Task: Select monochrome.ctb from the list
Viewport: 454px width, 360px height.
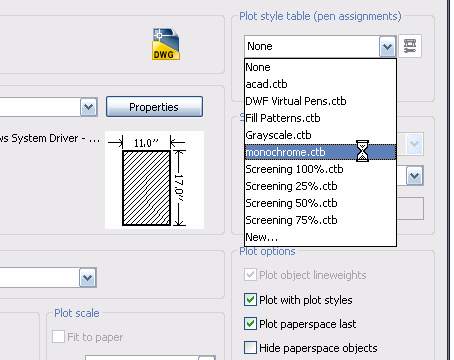Action: (x=320, y=152)
